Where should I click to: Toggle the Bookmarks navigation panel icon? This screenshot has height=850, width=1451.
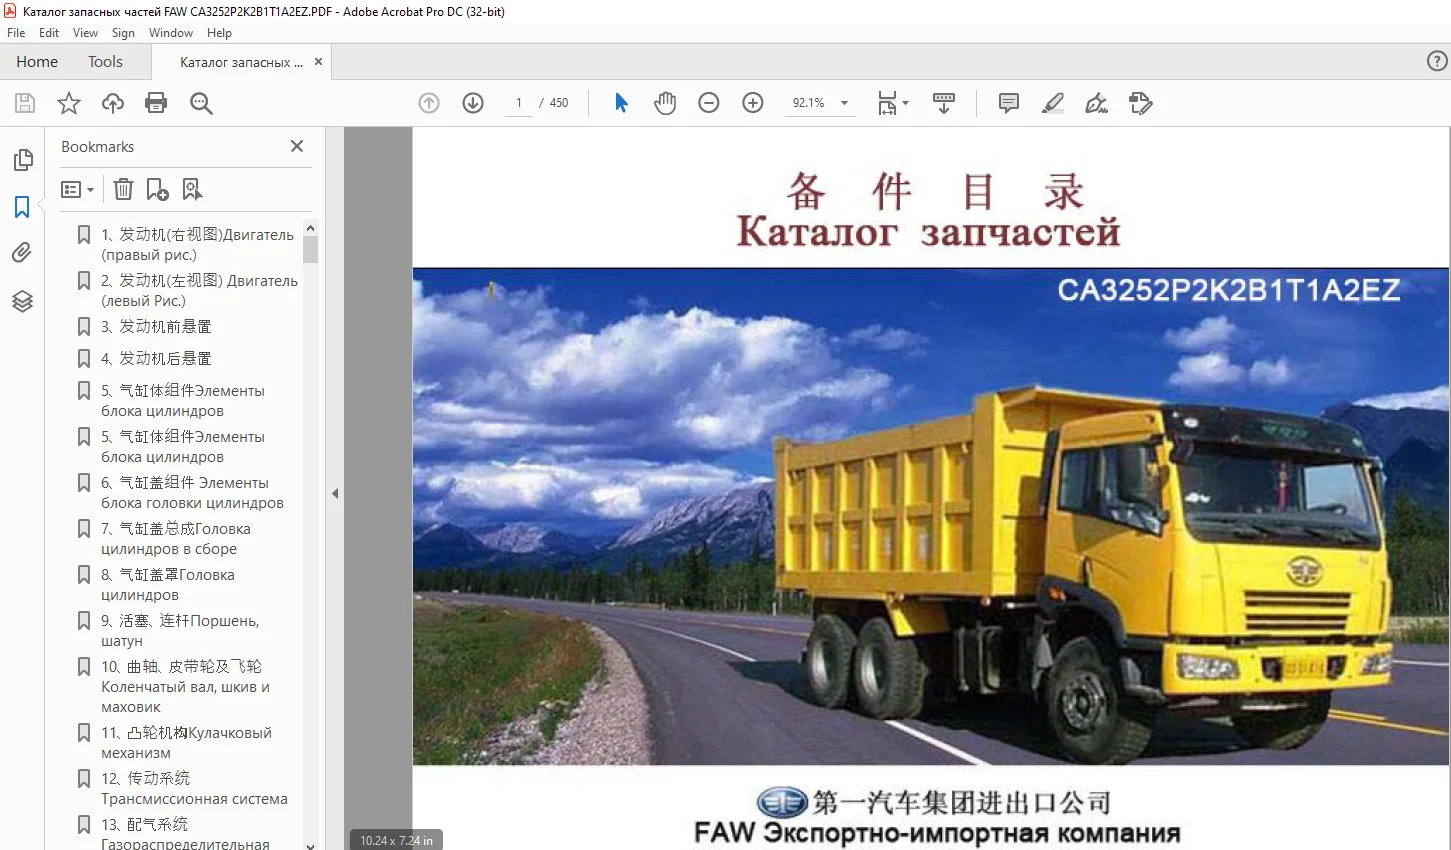coord(22,207)
